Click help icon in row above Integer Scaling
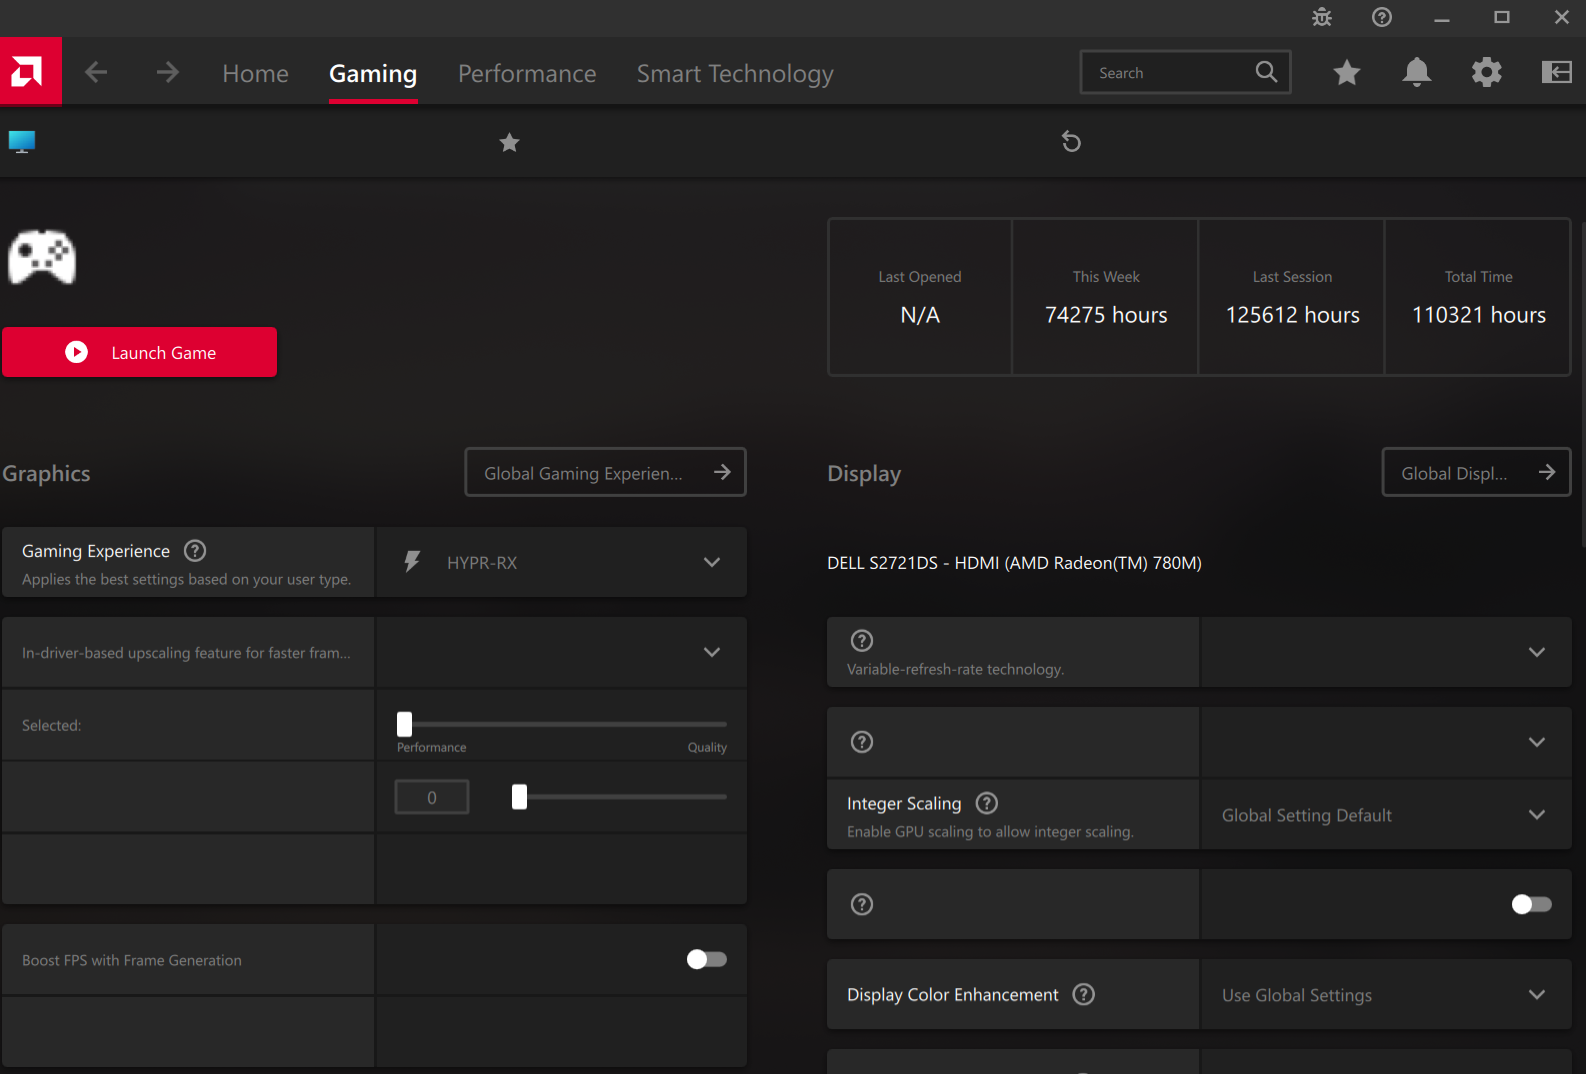1586x1074 pixels. pyautogui.click(x=862, y=742)
